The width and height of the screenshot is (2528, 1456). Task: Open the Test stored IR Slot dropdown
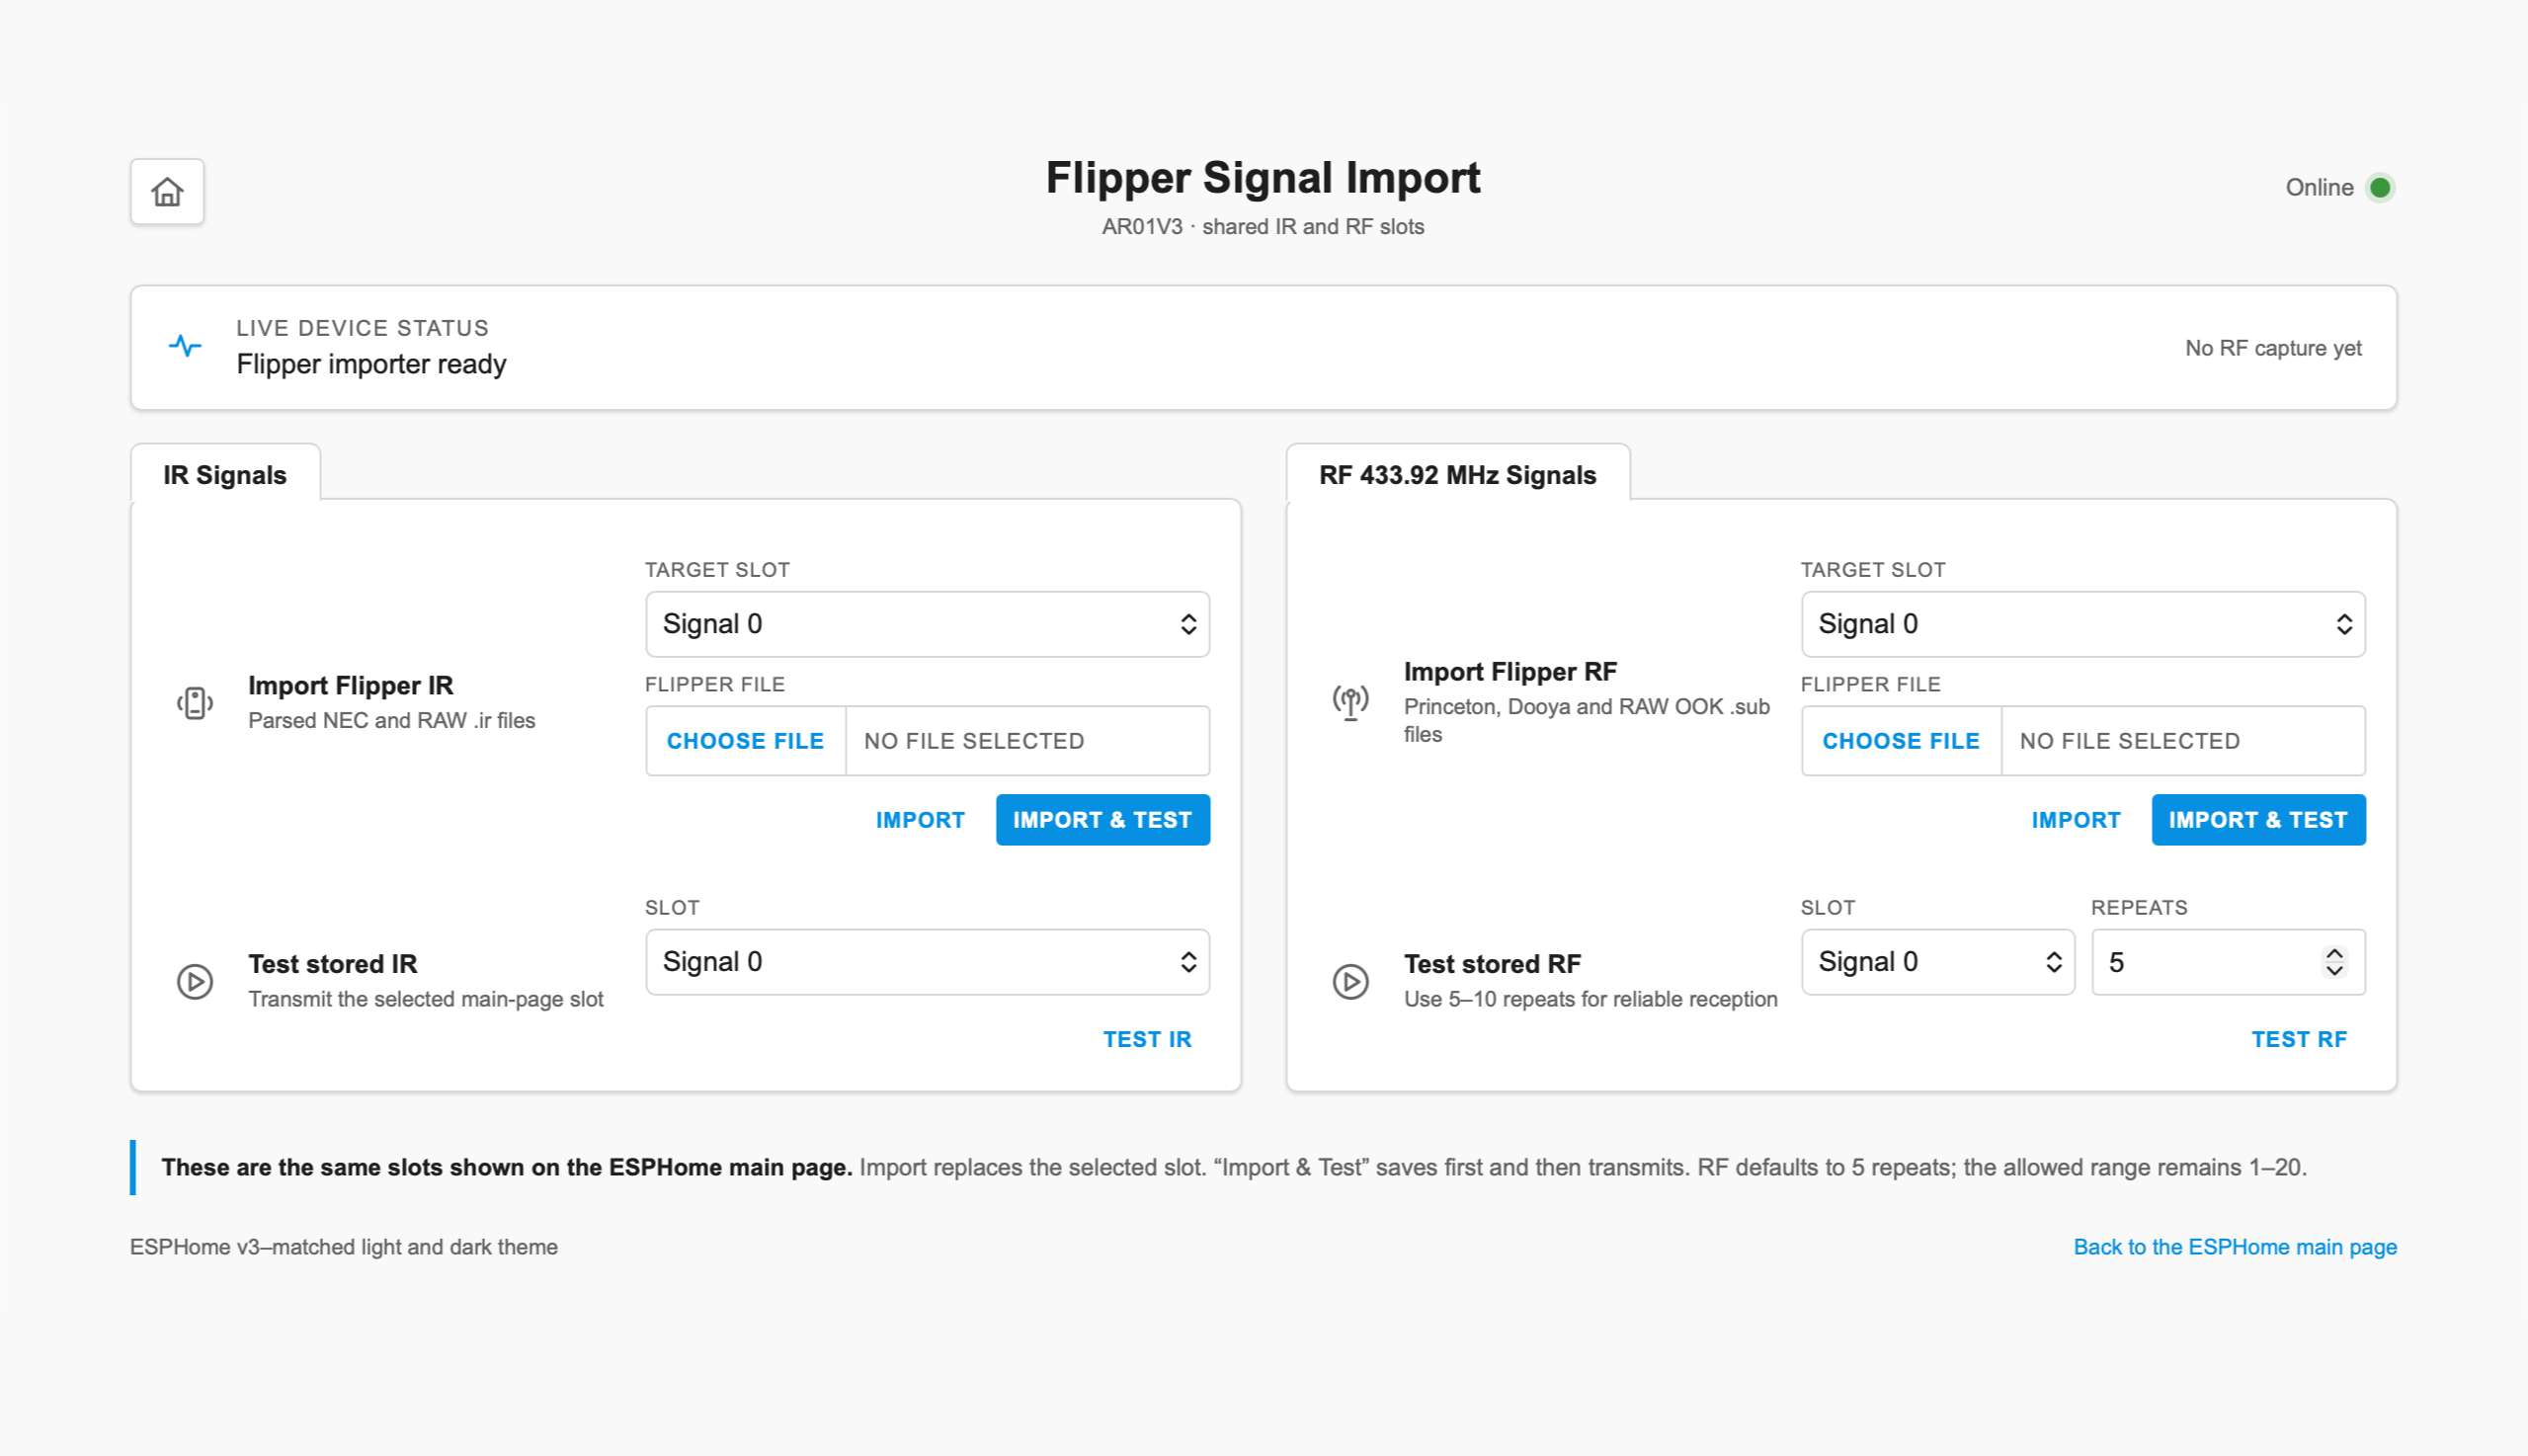927,962
